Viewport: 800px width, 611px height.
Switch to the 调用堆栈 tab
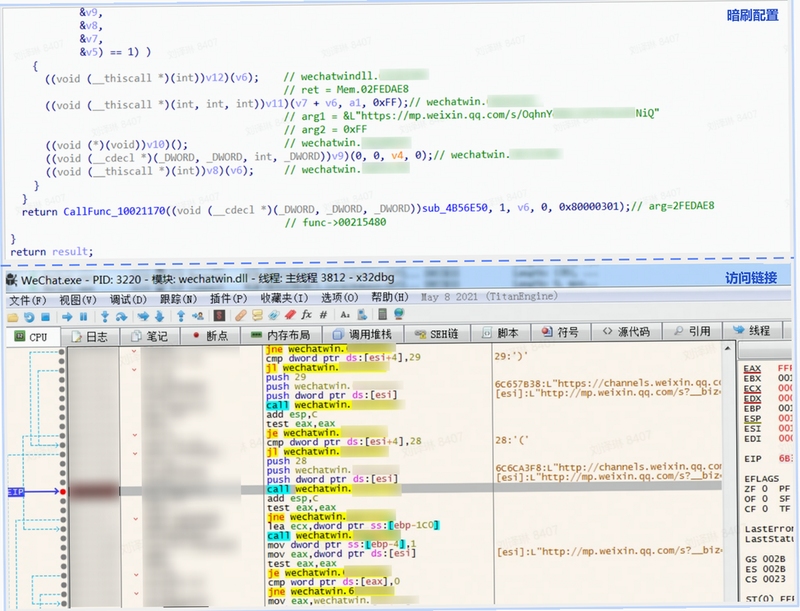(x=362, y=335)
